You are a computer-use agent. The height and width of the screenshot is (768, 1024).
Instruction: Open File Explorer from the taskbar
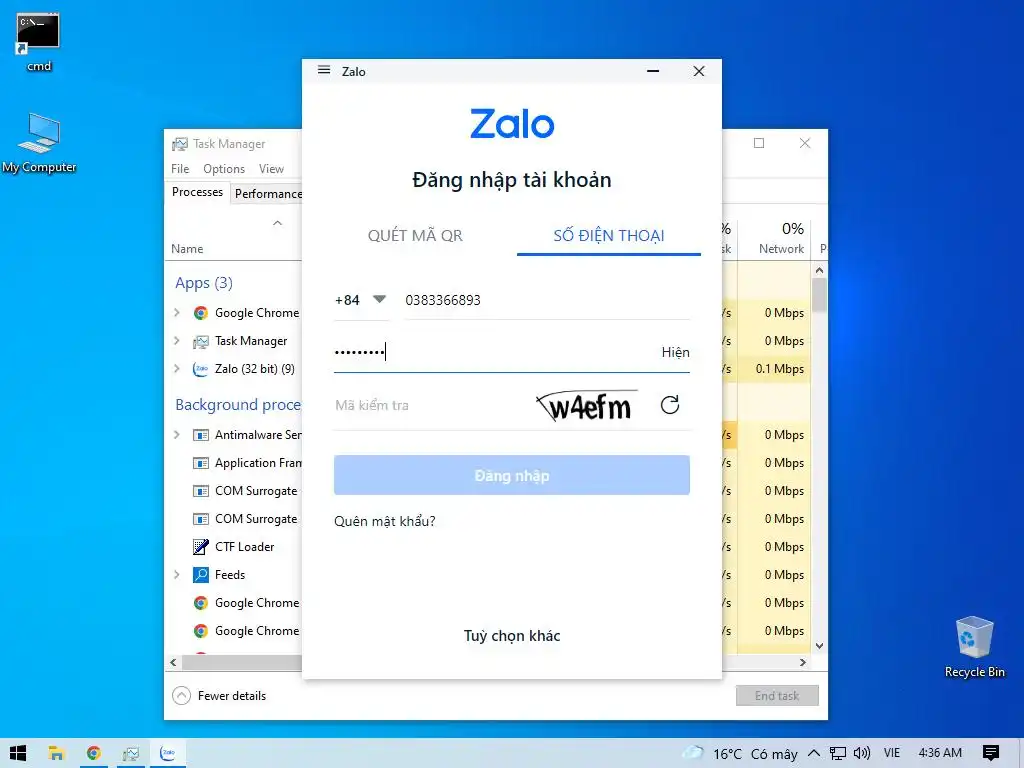56,753
